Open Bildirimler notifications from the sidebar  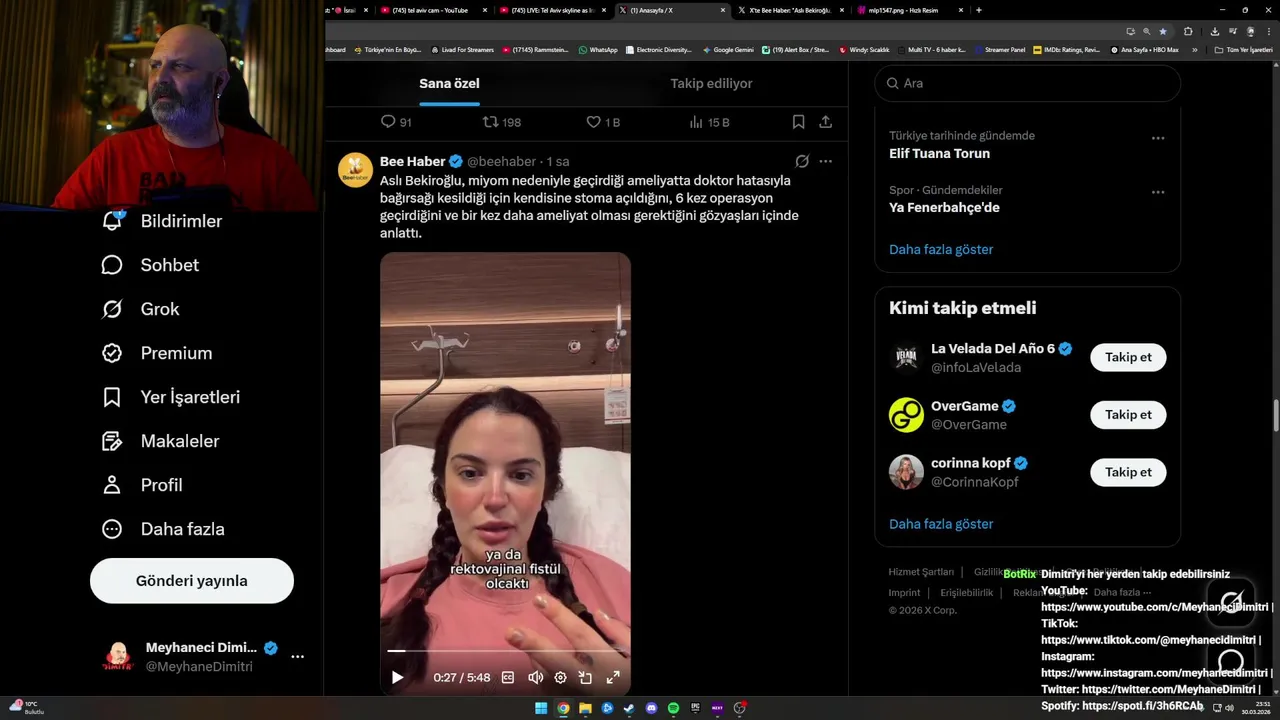click(162, 221)
